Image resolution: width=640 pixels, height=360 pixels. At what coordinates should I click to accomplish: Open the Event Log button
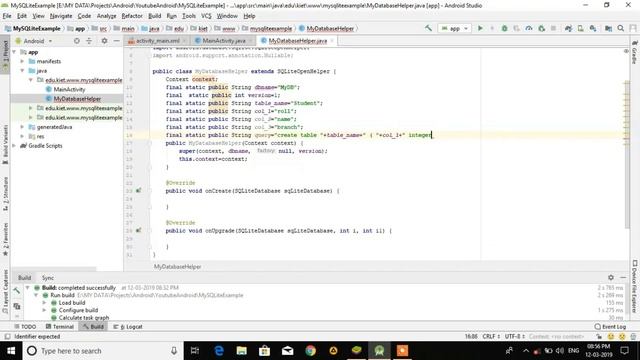click(610, 327)
